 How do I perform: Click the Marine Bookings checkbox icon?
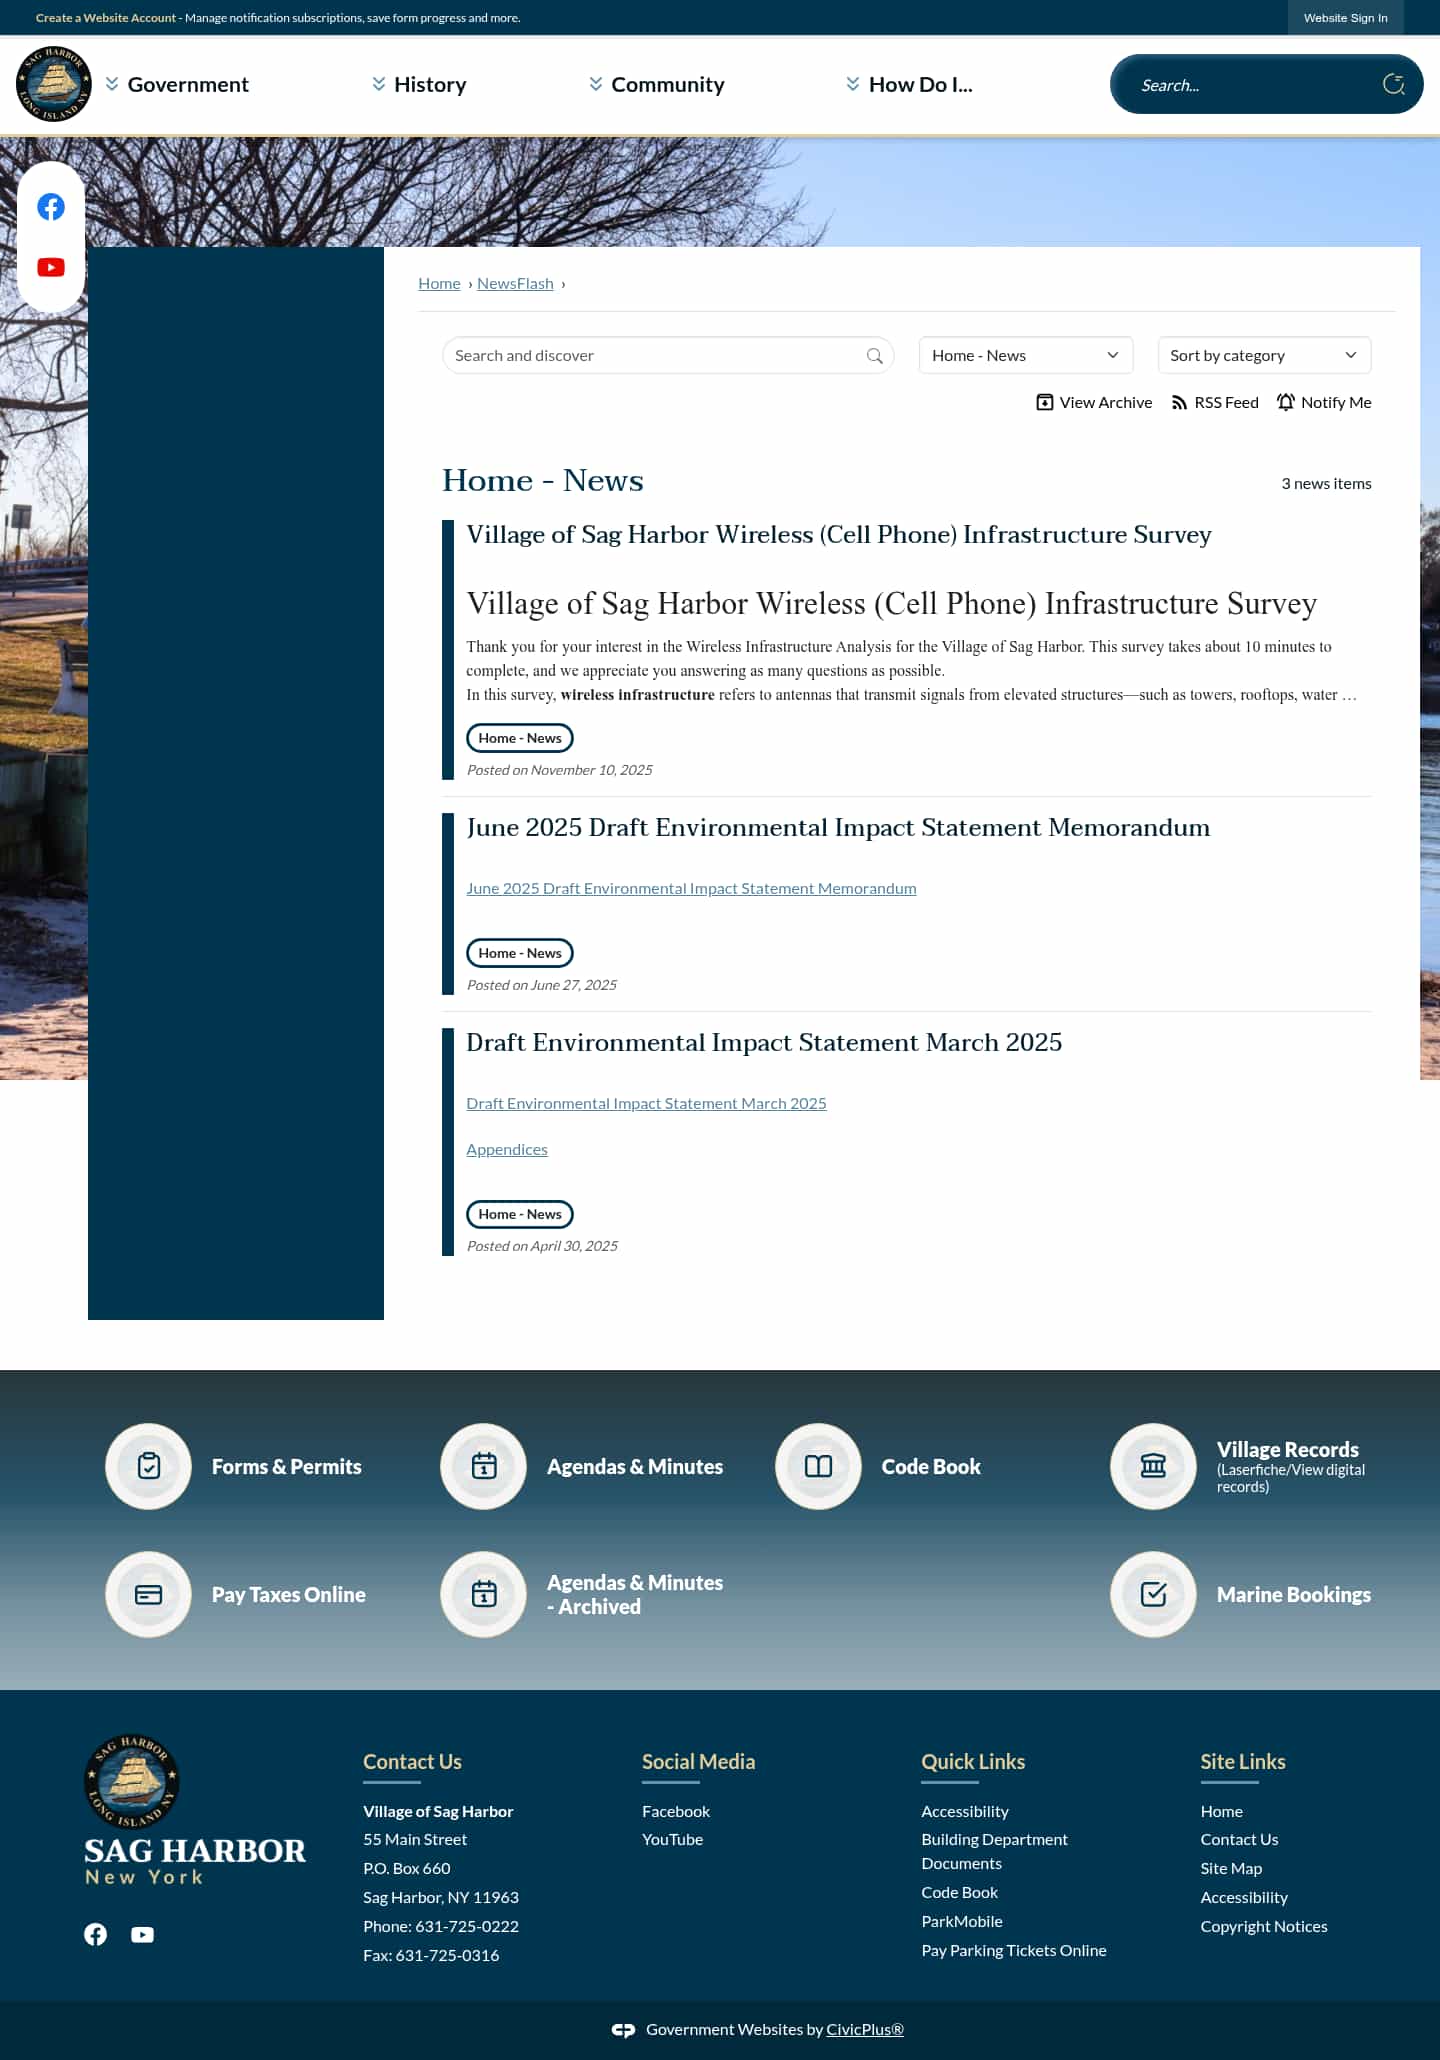coord(1154,1594)
